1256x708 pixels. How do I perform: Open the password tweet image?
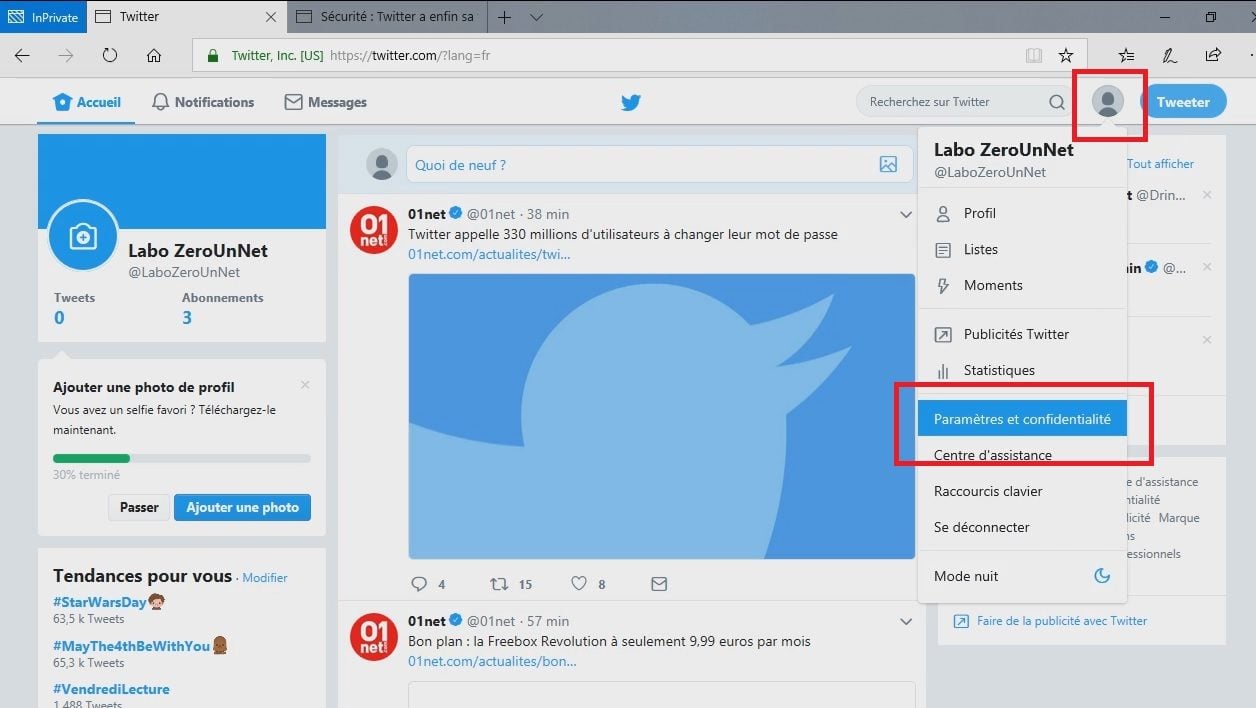click(x=661, y=416)
